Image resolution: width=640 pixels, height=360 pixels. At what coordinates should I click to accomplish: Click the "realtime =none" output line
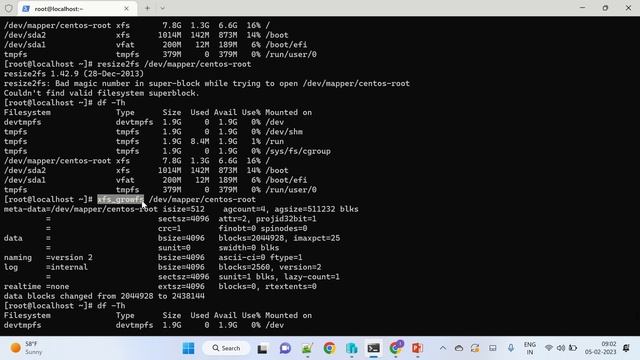36,286
